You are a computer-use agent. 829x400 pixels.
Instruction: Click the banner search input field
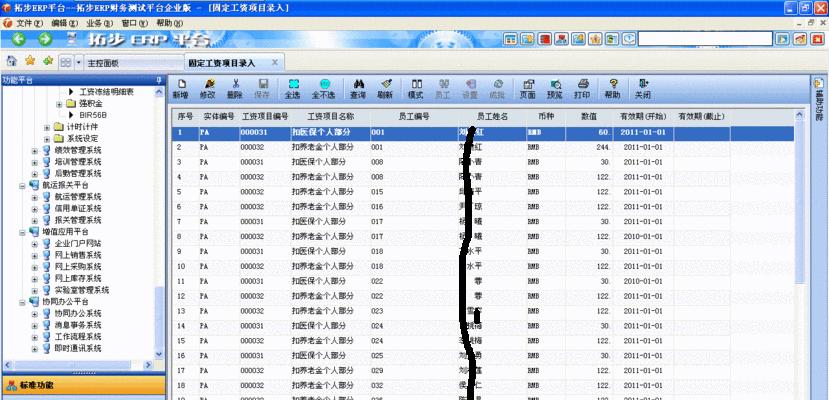[705, 39]
